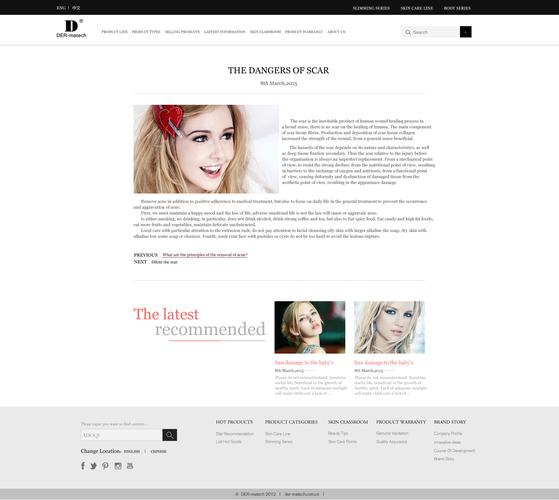Viewport: 559px width, 500px height.
Task: Open the About Us menu item
Action: point(336,32)
